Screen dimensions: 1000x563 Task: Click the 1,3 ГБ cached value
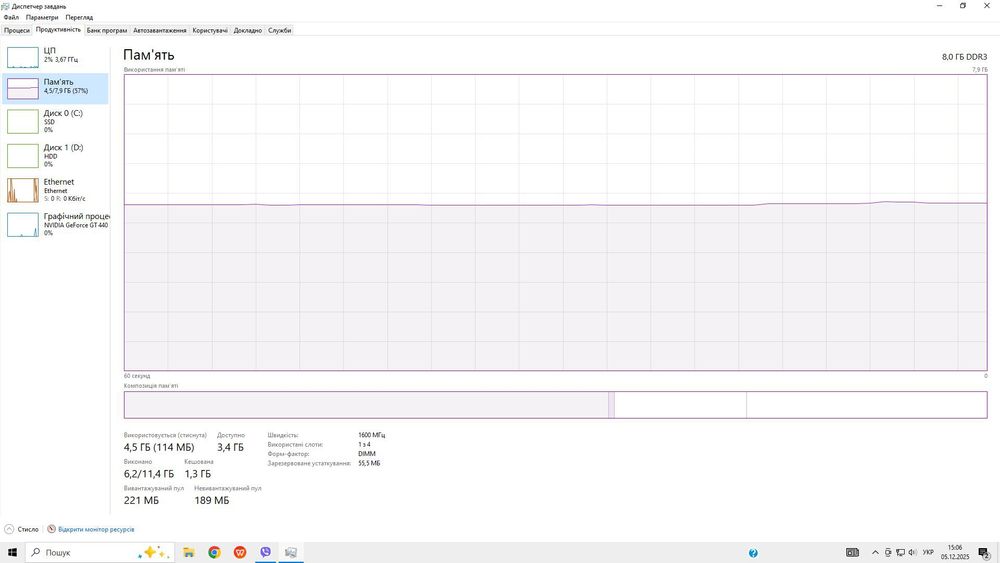click(198, 474)
